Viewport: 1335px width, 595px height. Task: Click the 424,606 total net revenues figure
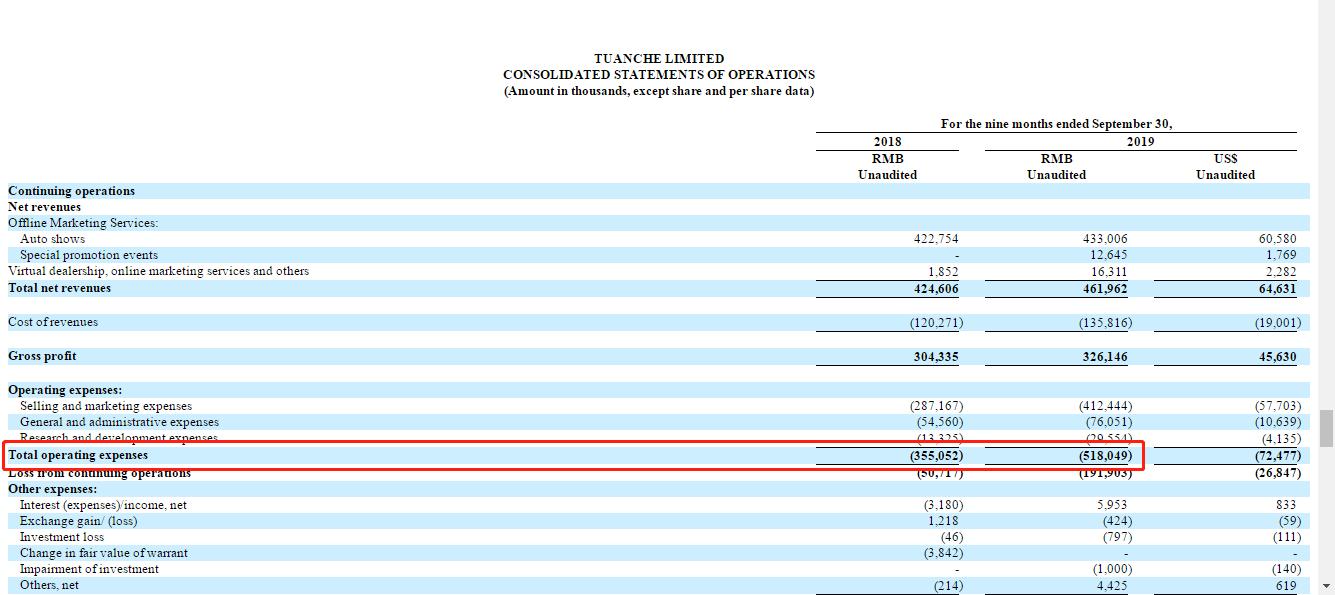(x=936, y=288)
